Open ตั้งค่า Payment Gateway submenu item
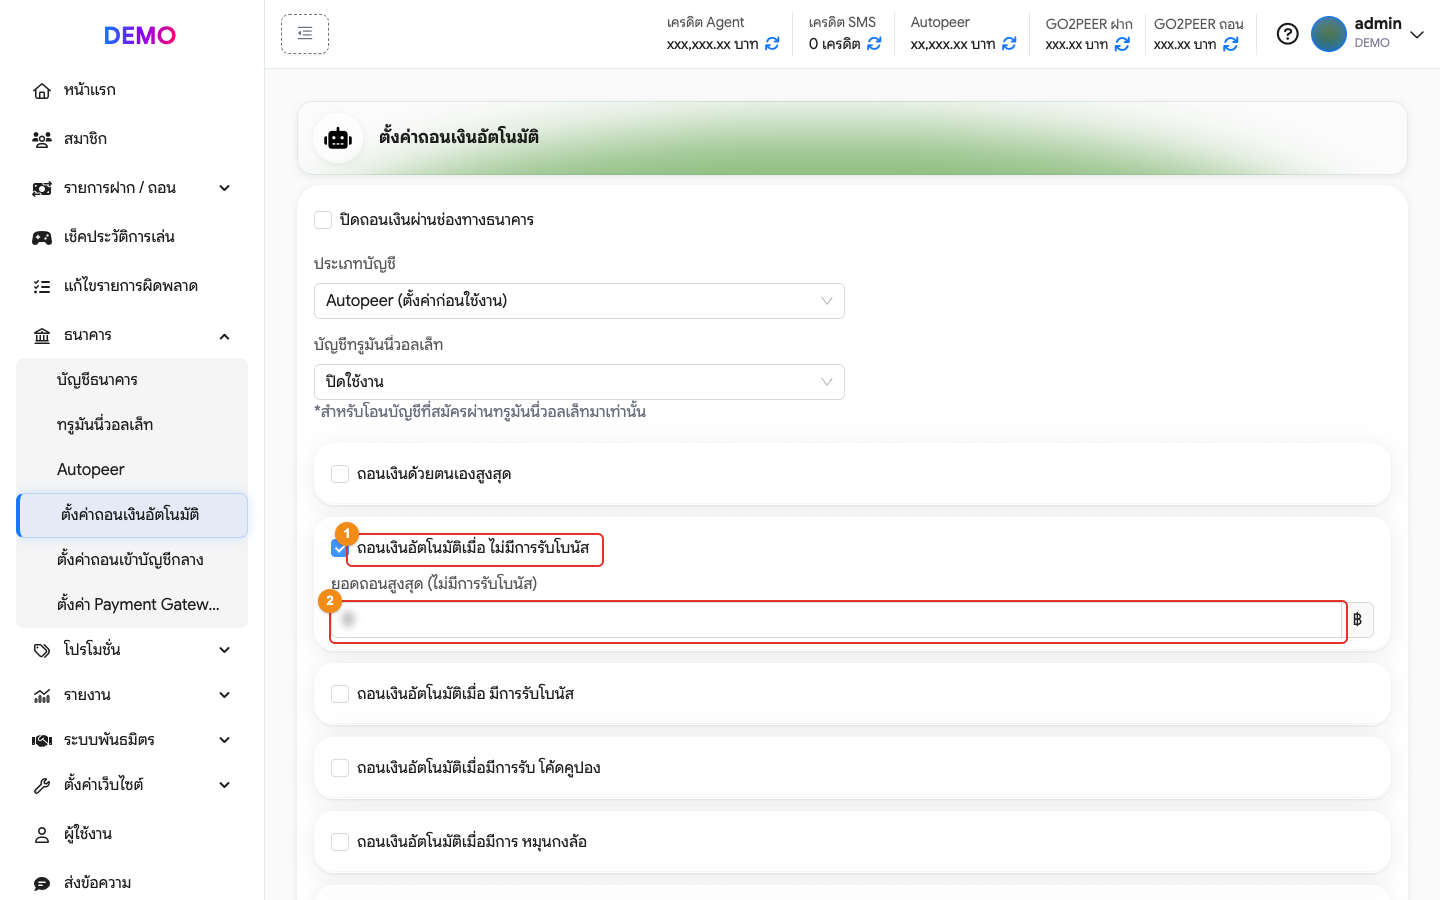The image size is (1440, 900). [x=132, y=605]
